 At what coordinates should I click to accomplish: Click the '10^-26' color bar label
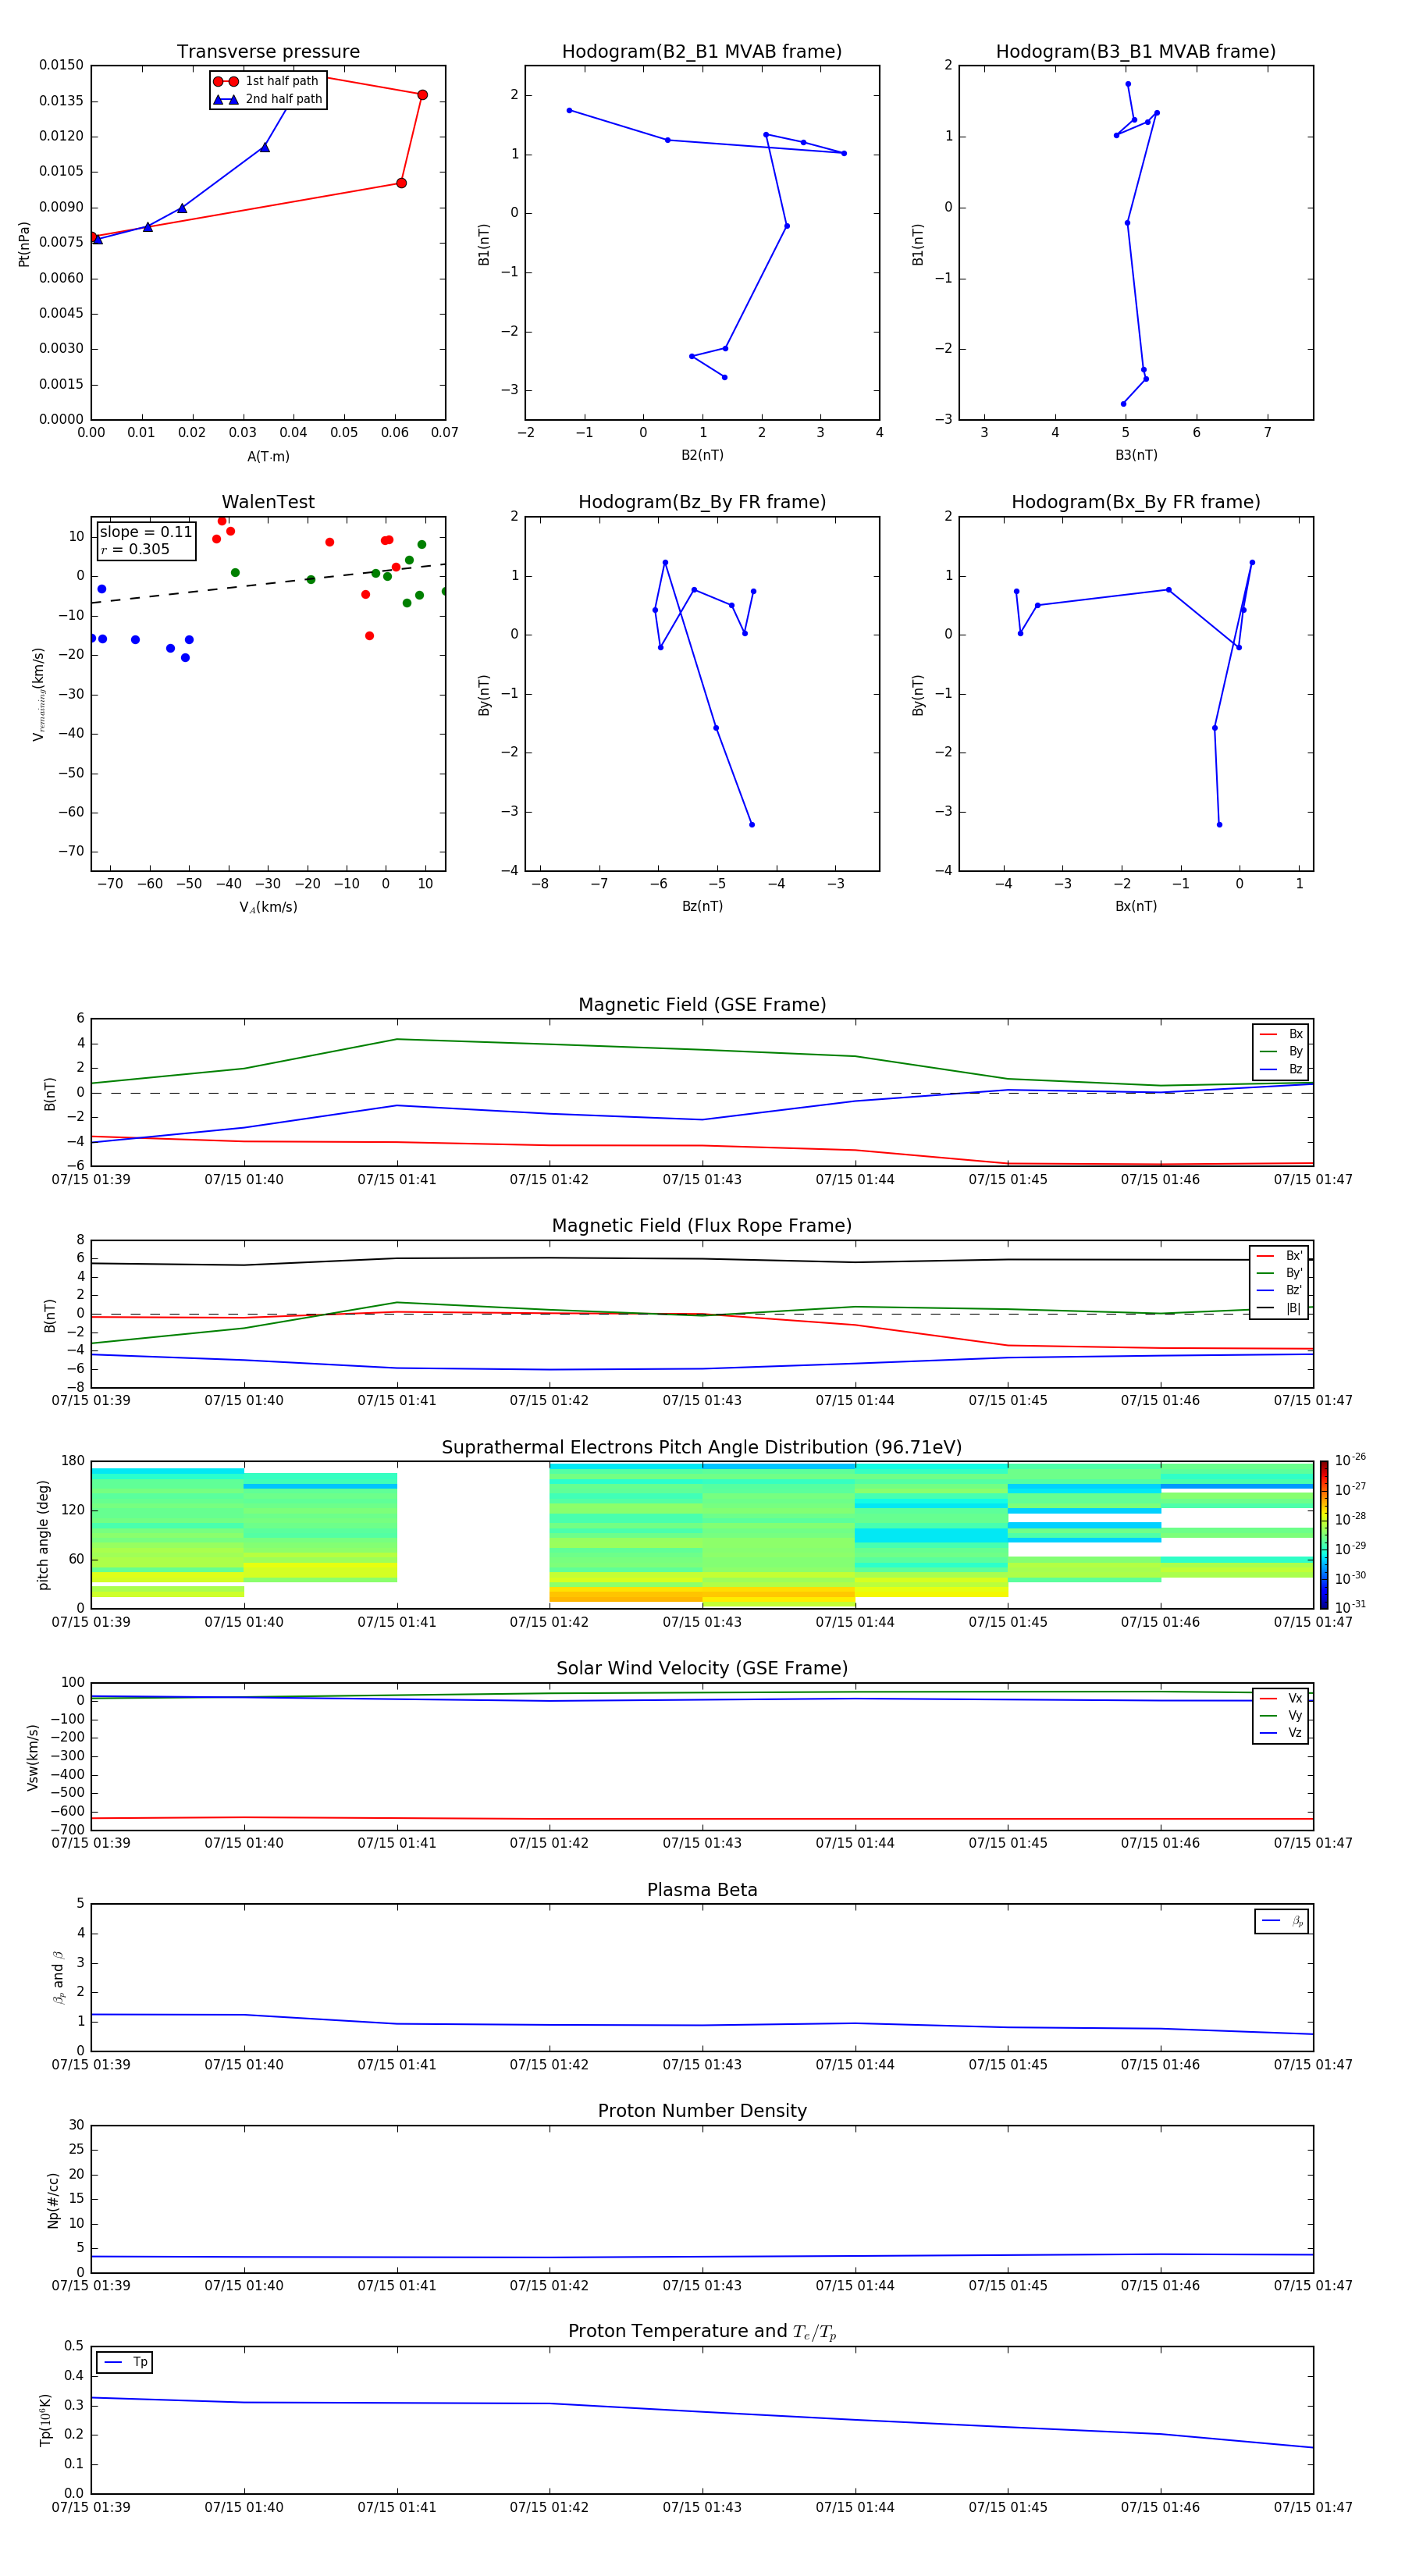[x=1350, y=1460]
